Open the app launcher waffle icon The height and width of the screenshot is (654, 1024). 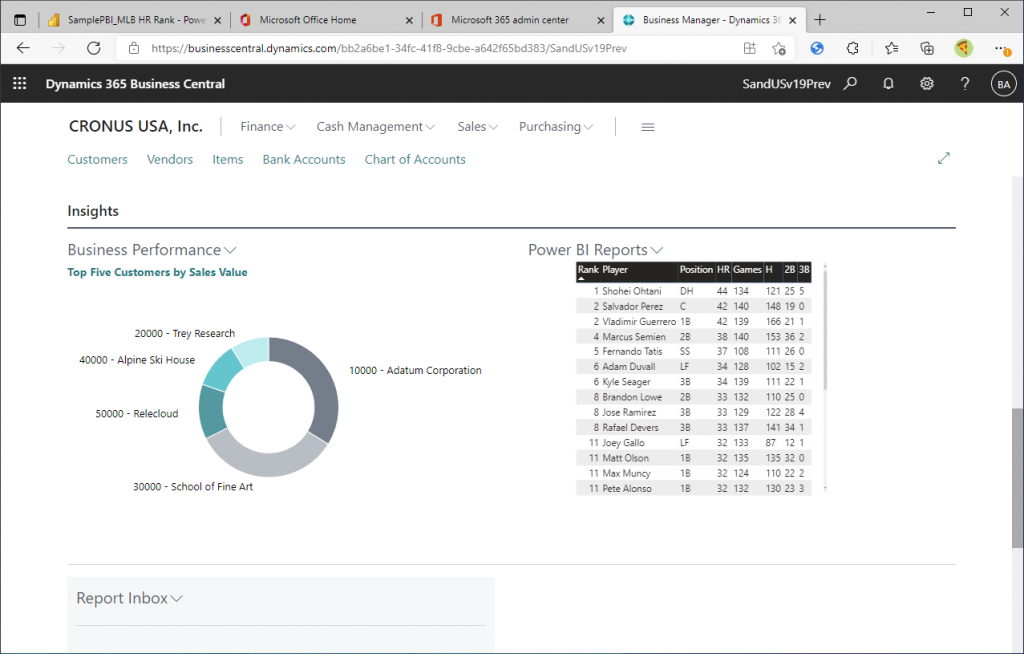[x=20, y=84]
